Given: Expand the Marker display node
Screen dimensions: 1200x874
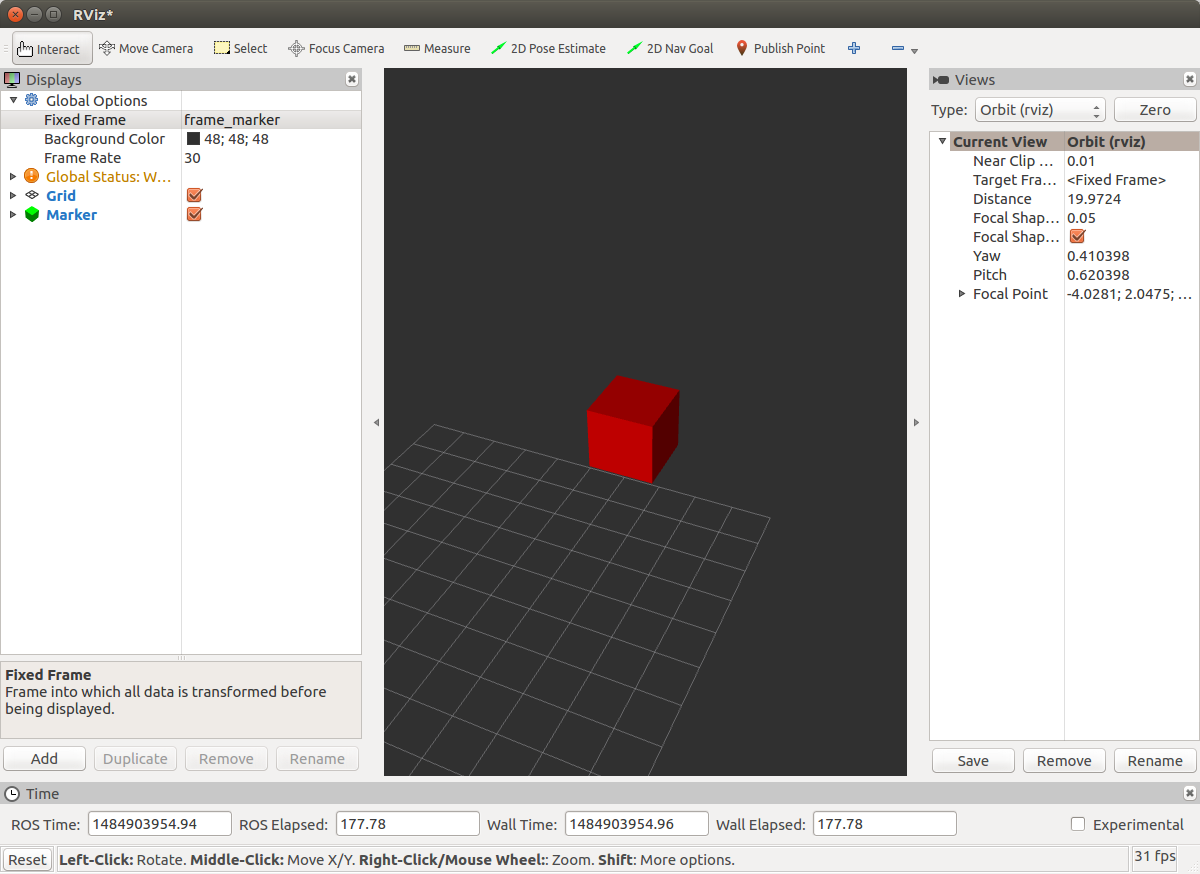Looking at the screenshot, I should coord(13,214).
